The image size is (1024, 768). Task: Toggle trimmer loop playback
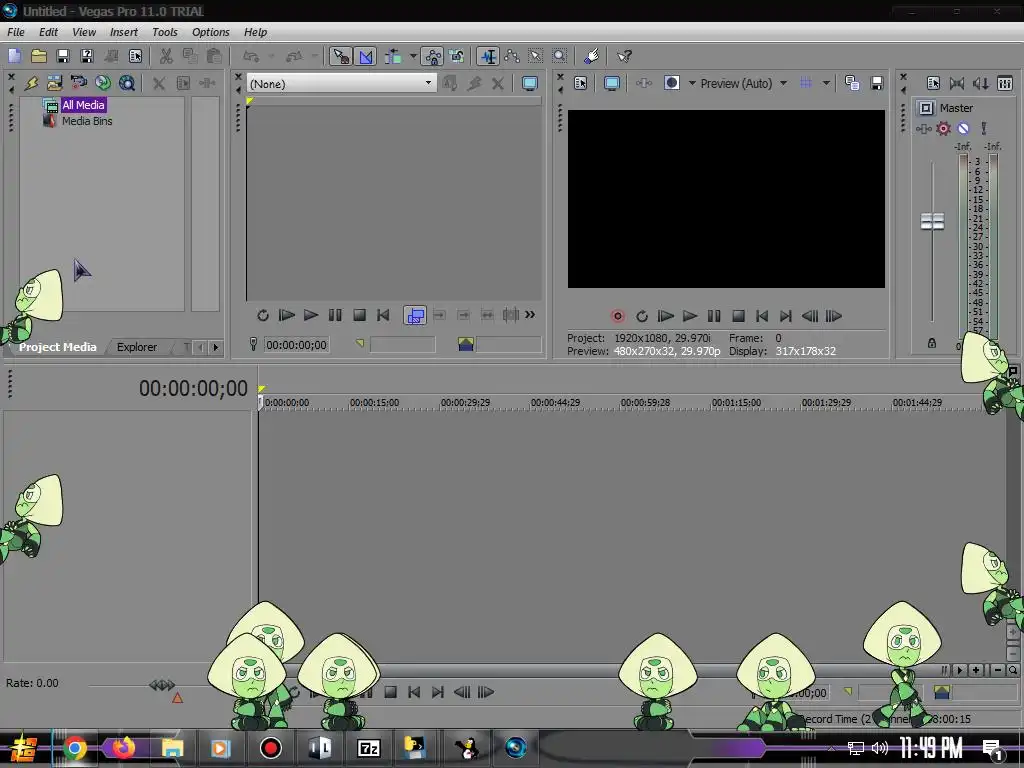pos(263,315)
